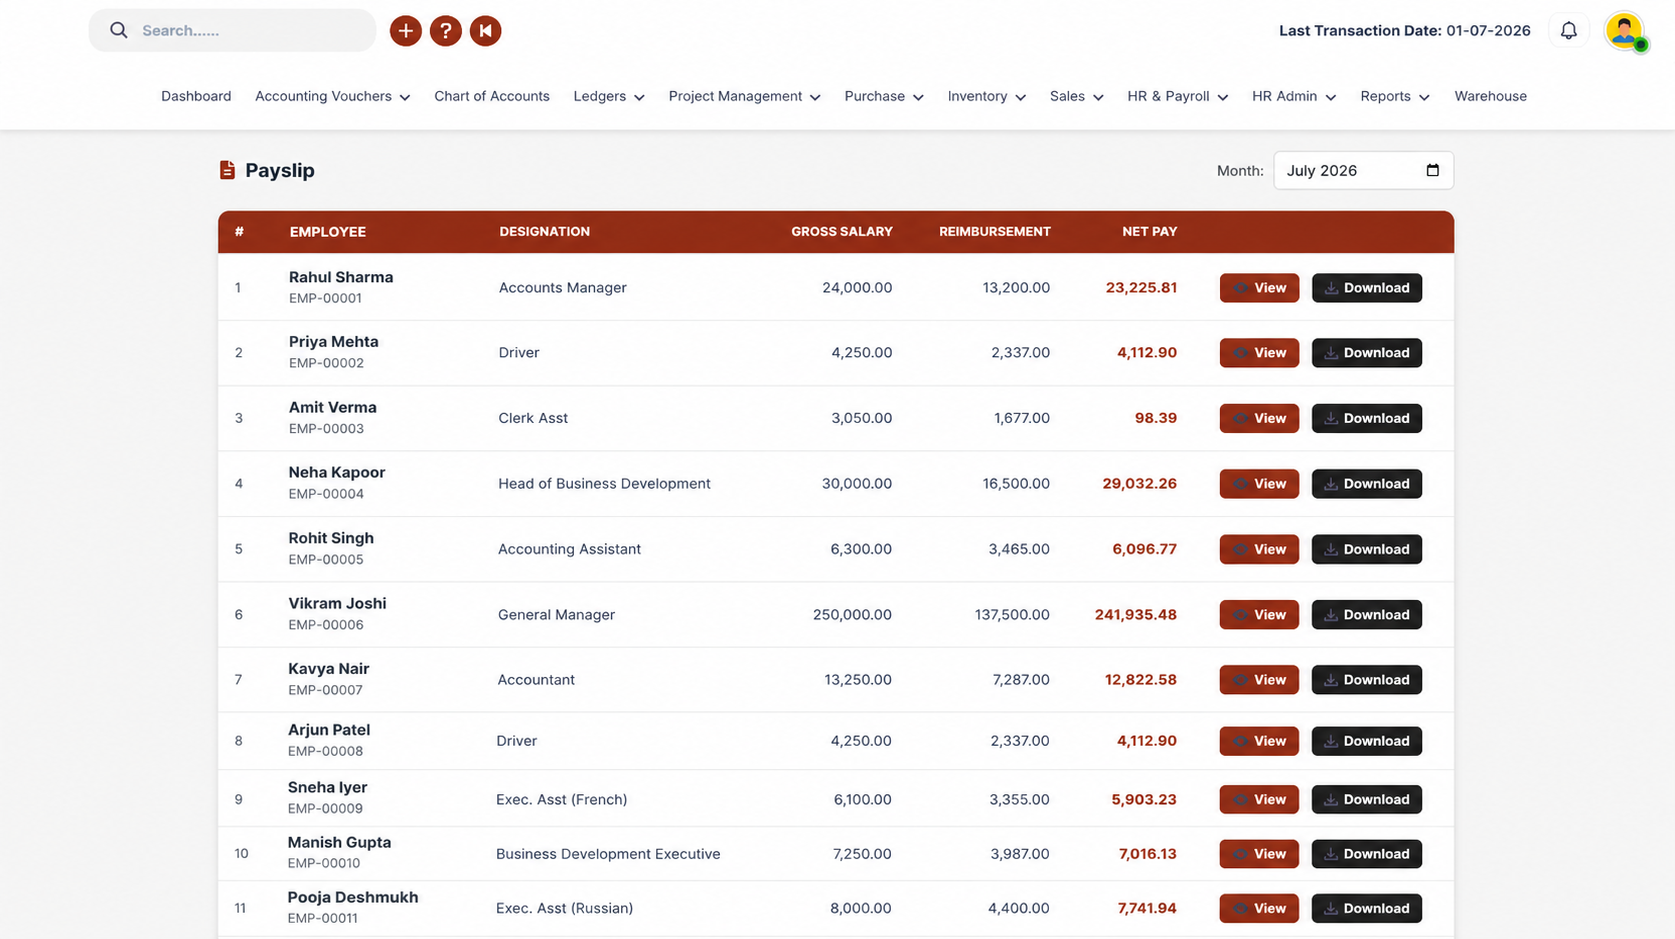Click the red plus add icon
This screenshot has width=1675, height=939.
[x=405, y=31]
